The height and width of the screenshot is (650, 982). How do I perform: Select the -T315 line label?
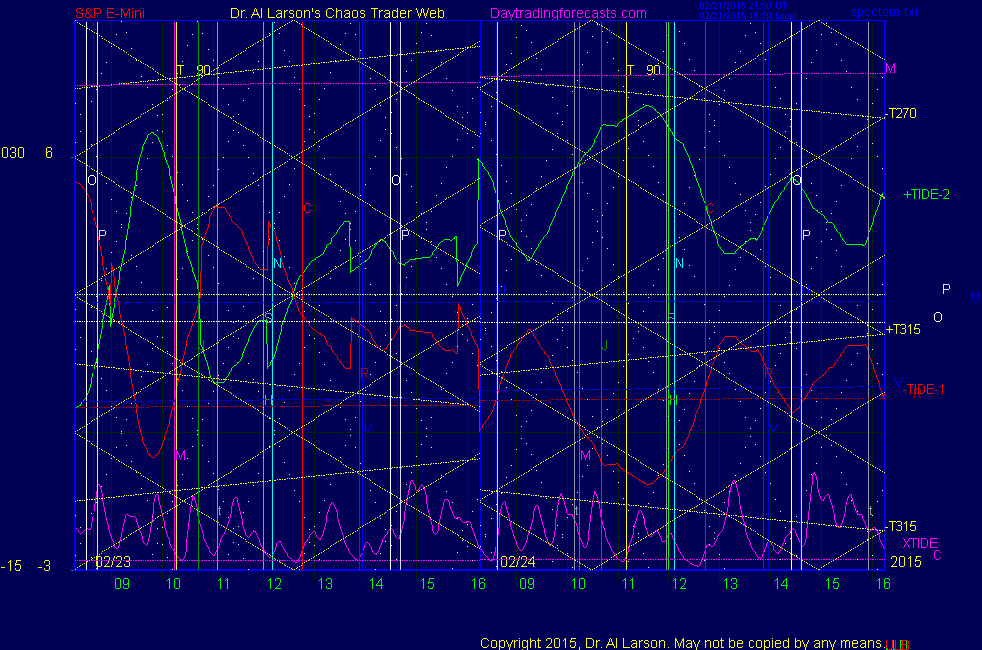coord(902,526)
